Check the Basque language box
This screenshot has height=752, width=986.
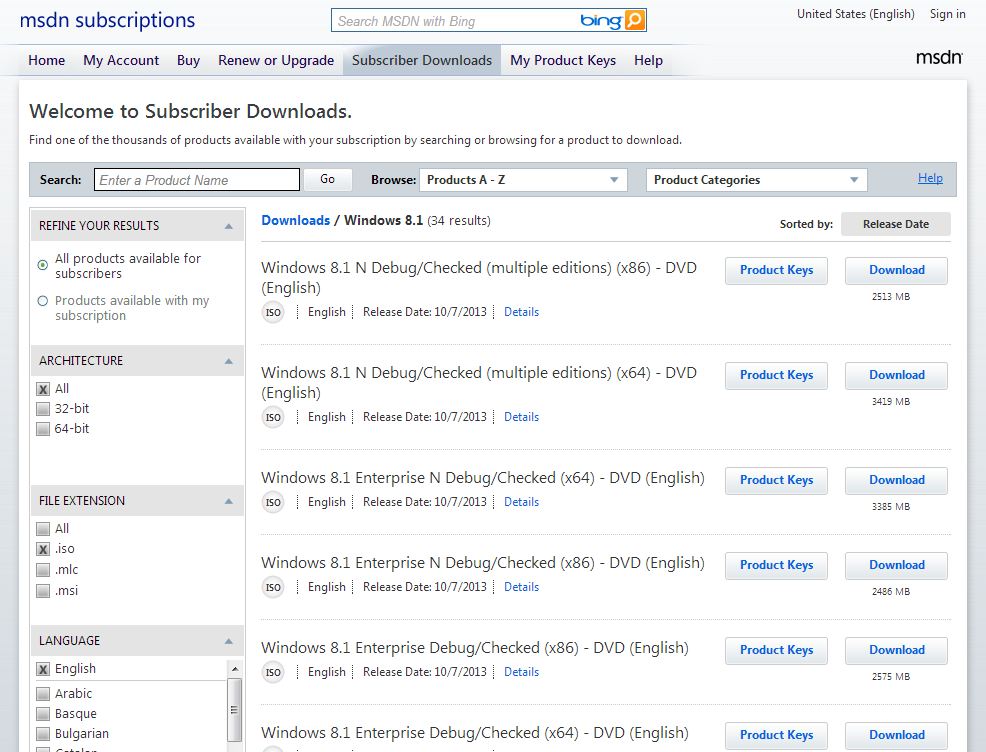pos(43,714)
